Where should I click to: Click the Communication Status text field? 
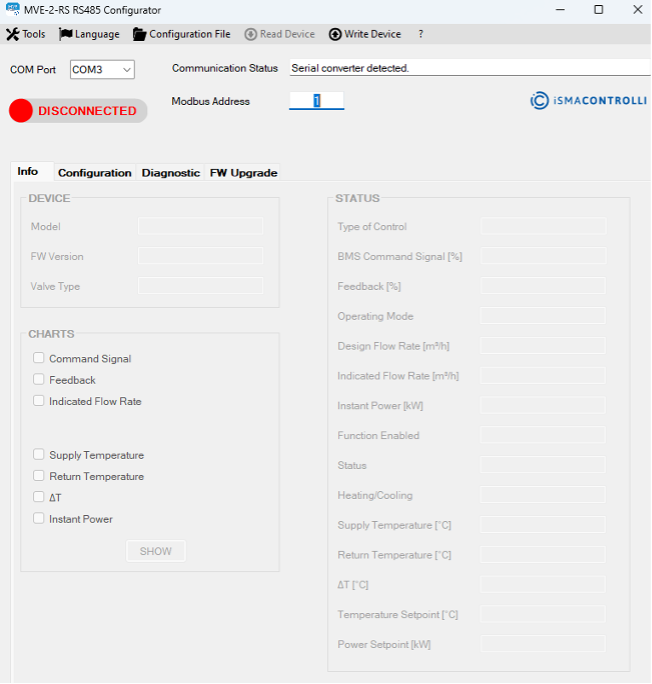click(x=470, y=68)
